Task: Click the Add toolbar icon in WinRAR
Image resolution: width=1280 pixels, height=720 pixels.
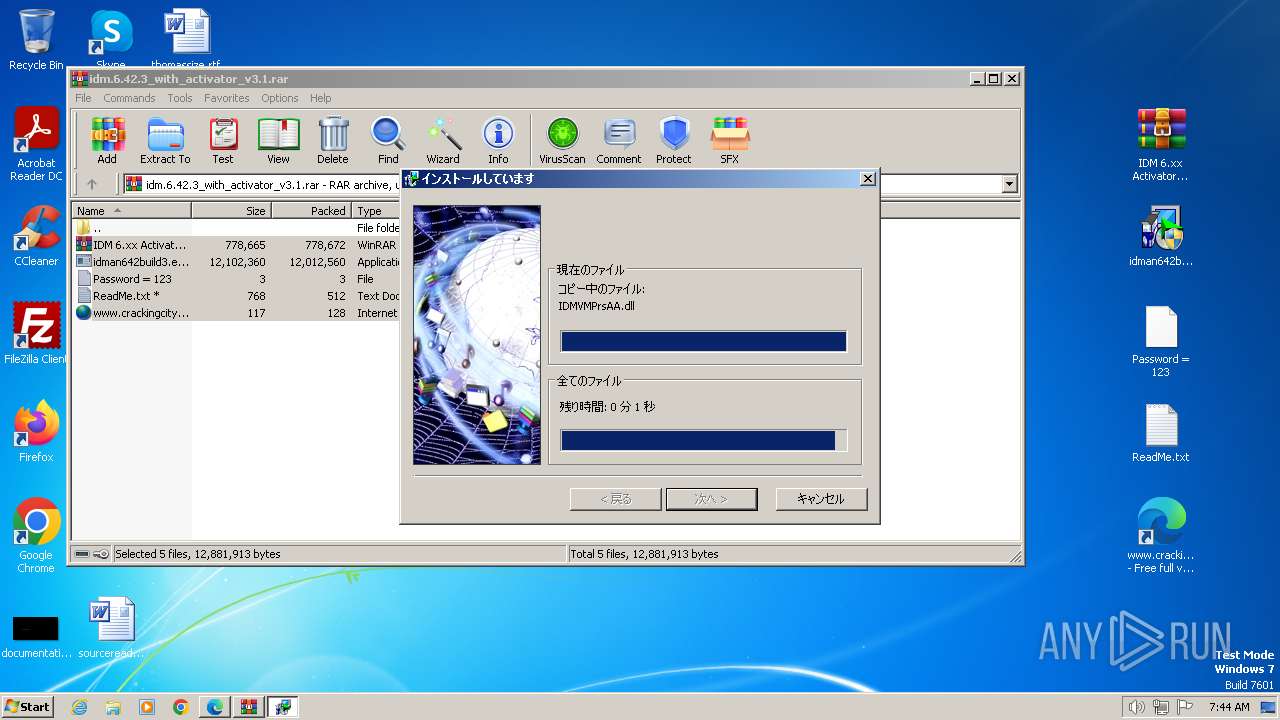Action: pyautogui.click(x=107, y=140)
